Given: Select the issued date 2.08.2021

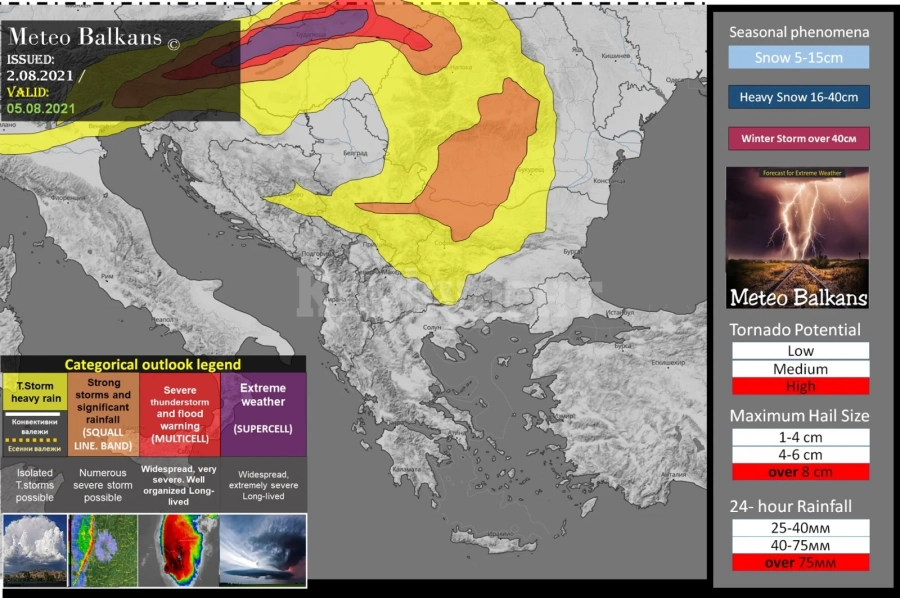Looking at the screenshot, I should (40, 75).
